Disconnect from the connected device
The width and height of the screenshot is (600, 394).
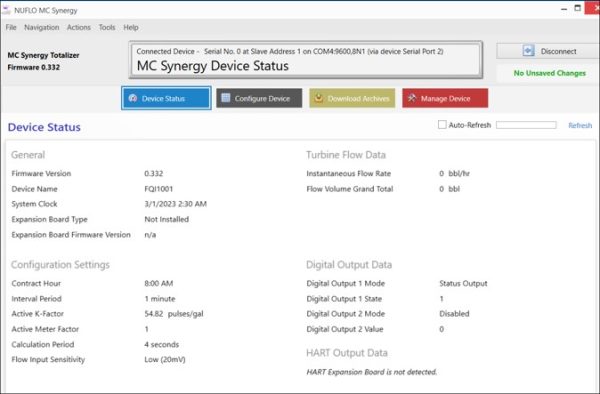click(548, 51)
